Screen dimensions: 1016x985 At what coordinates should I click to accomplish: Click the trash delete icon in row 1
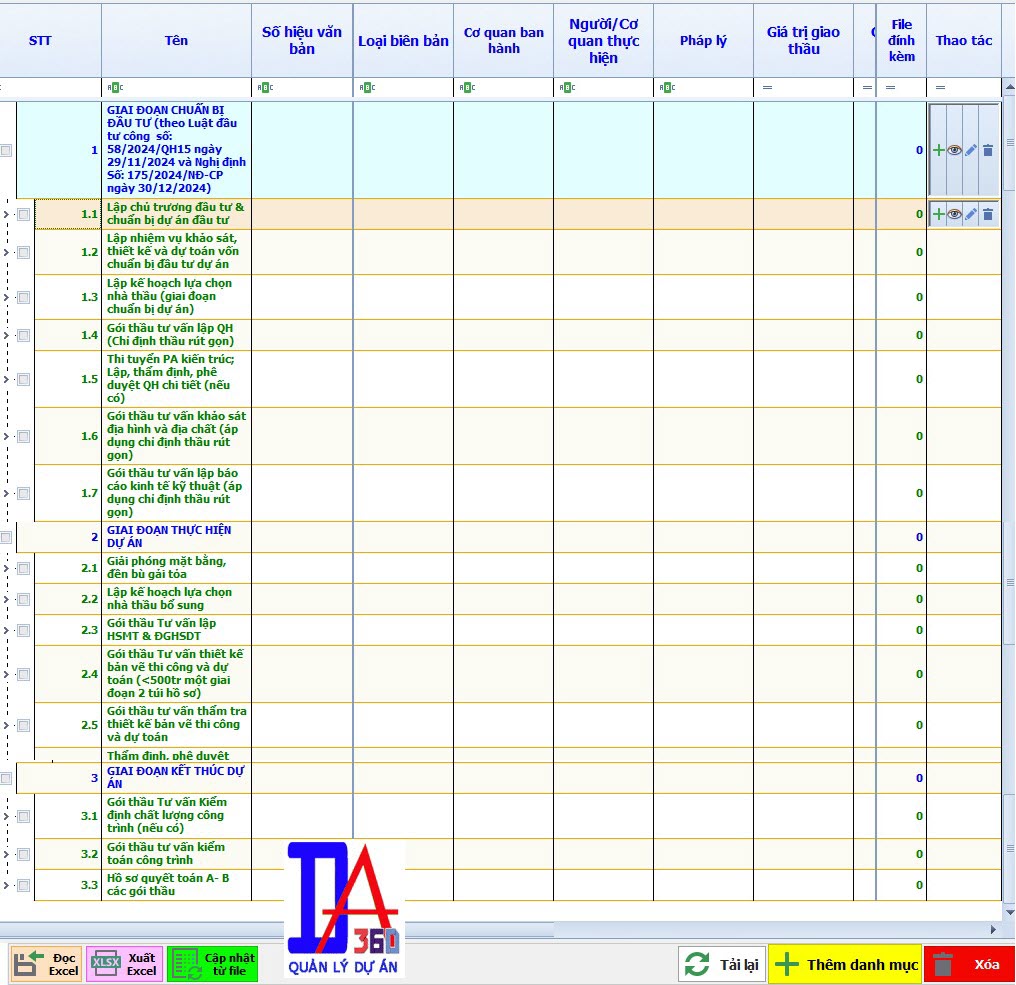coord(988,150)
